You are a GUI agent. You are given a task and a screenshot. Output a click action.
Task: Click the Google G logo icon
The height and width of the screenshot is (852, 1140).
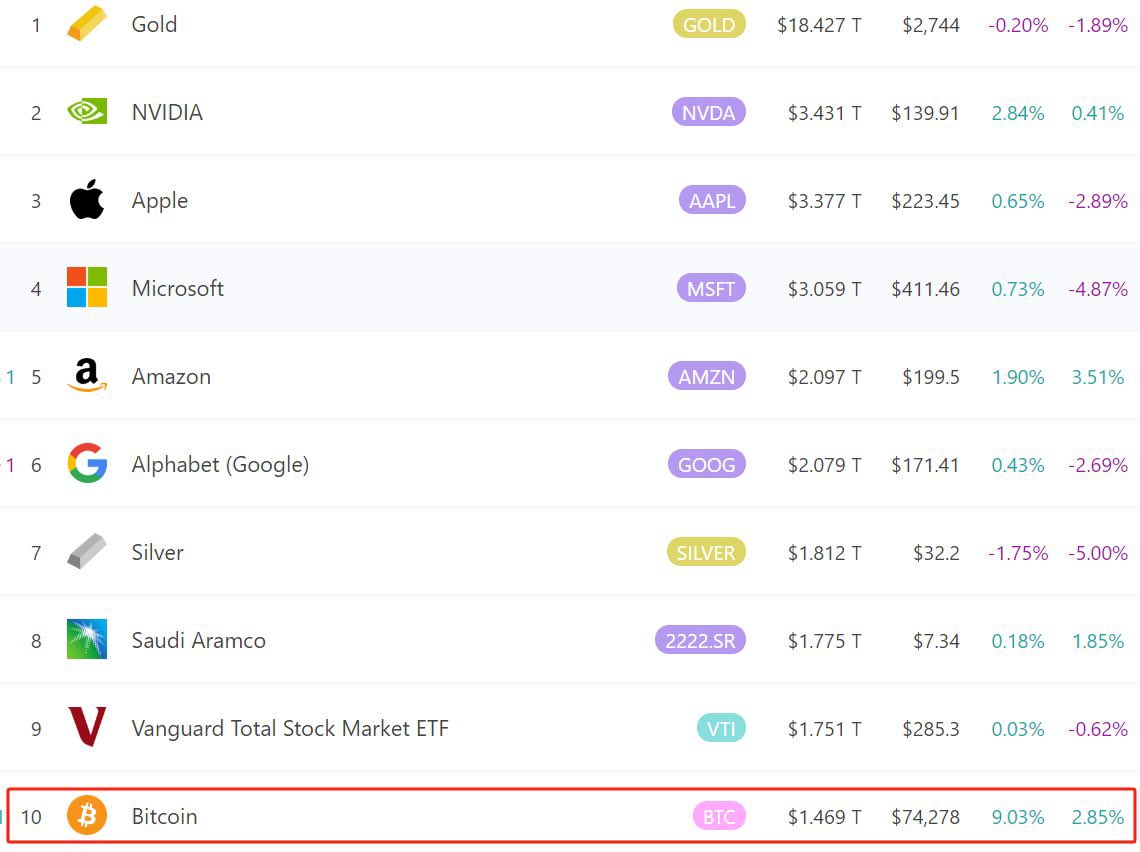(x=87, y=463)
